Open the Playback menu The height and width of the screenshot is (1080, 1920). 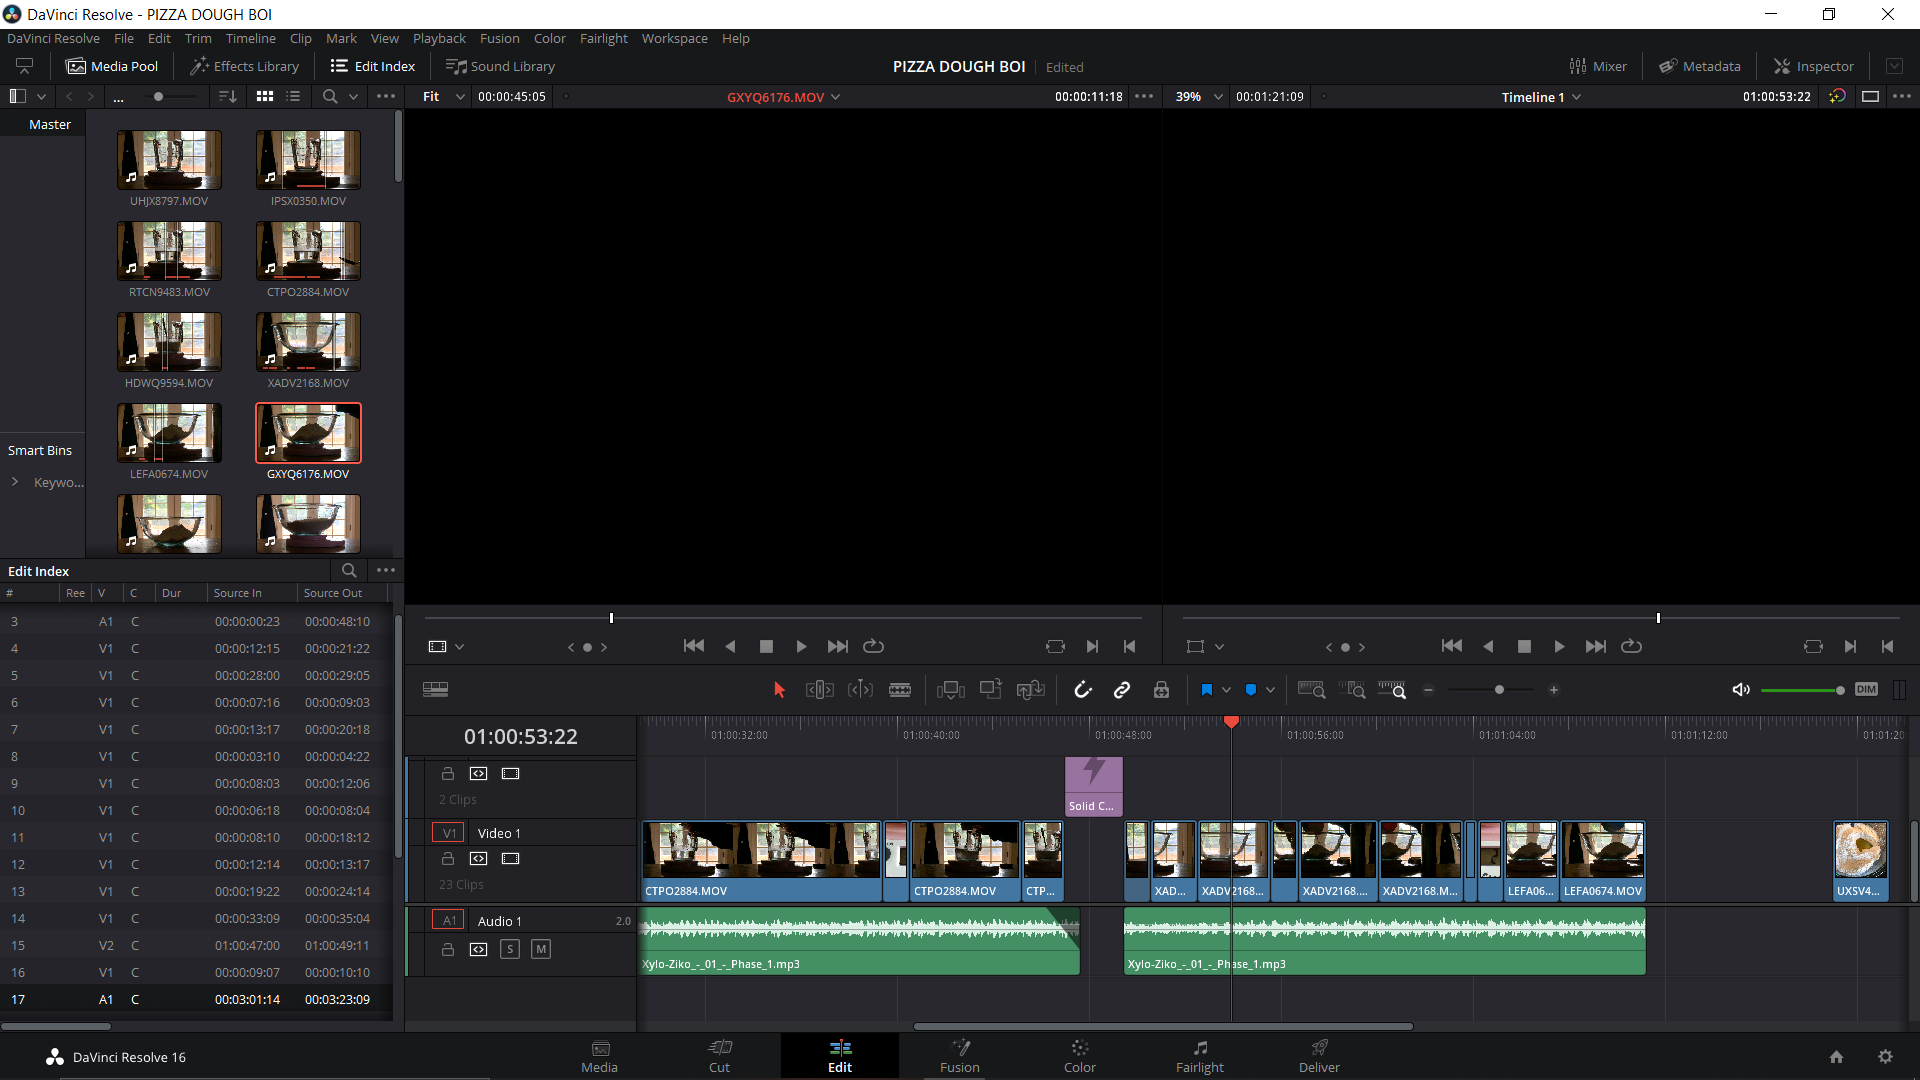pyautogui.click(x=439, y=38)
